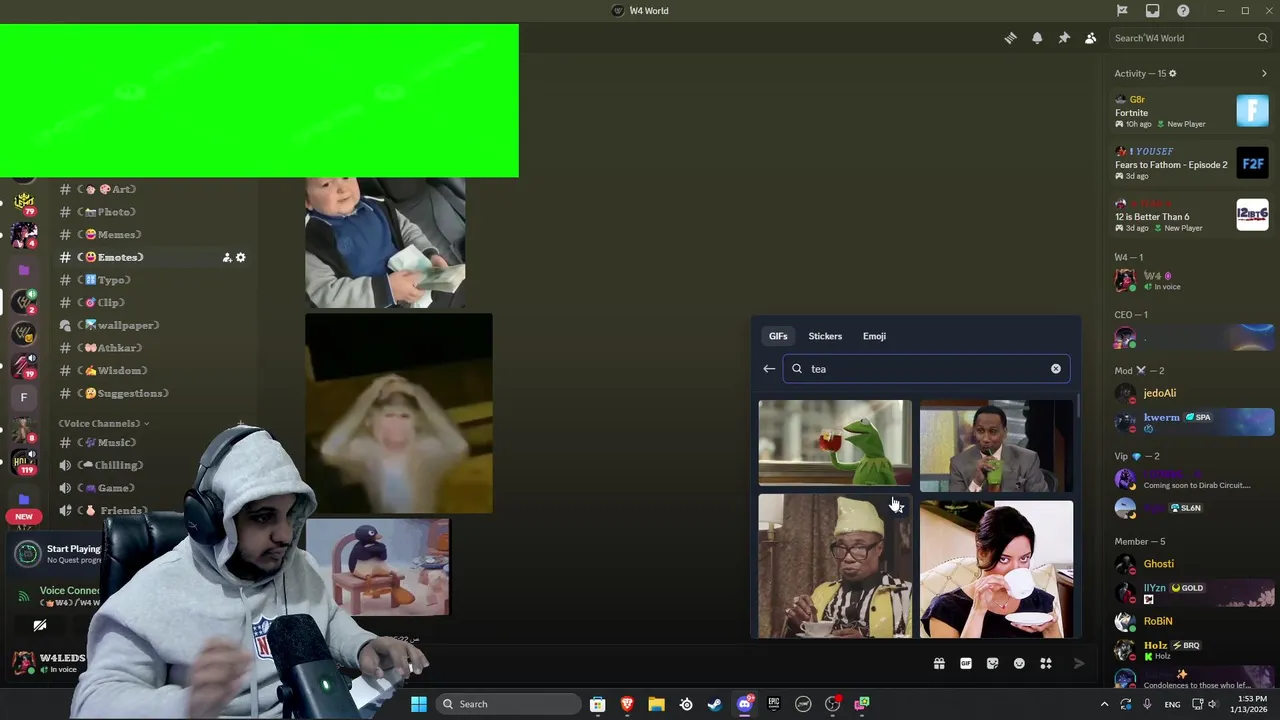Screen dimensions: 1280x720
Task: Open the Threads icon in the channel header
Action: tap(1010, 38)
